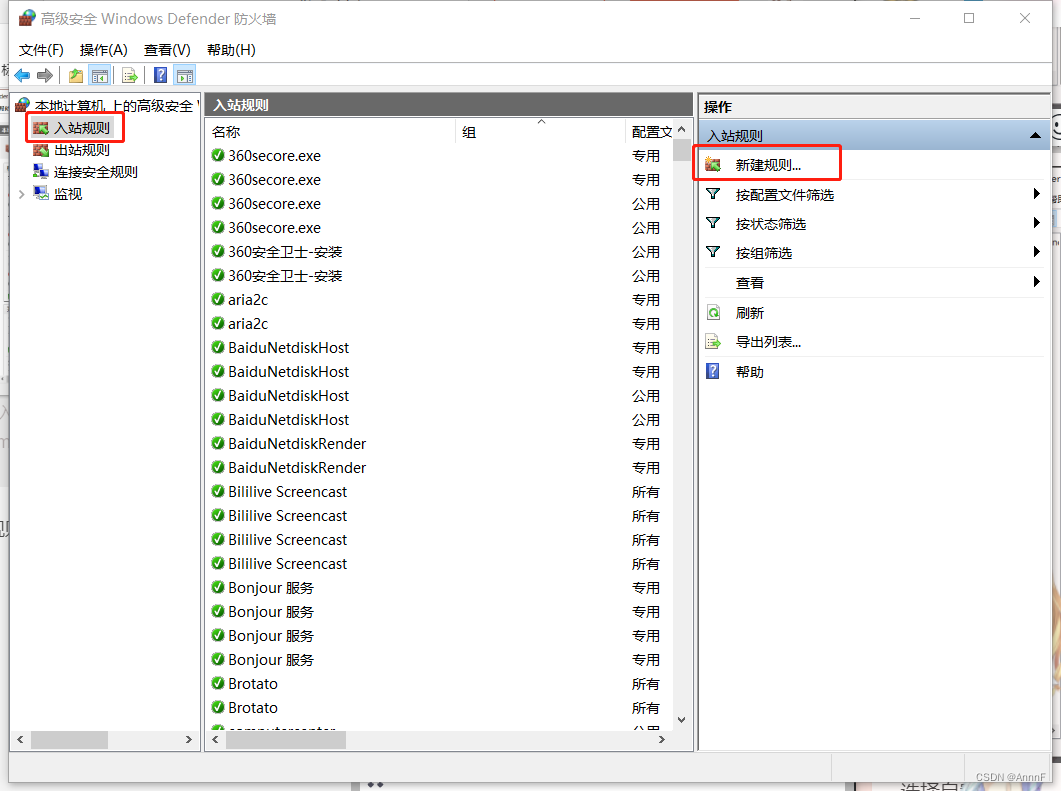Viewport: 1061px width, 791px height.
Task: Open the 查看 submenu arrow in the actions pane
Action: [1036, 282]
